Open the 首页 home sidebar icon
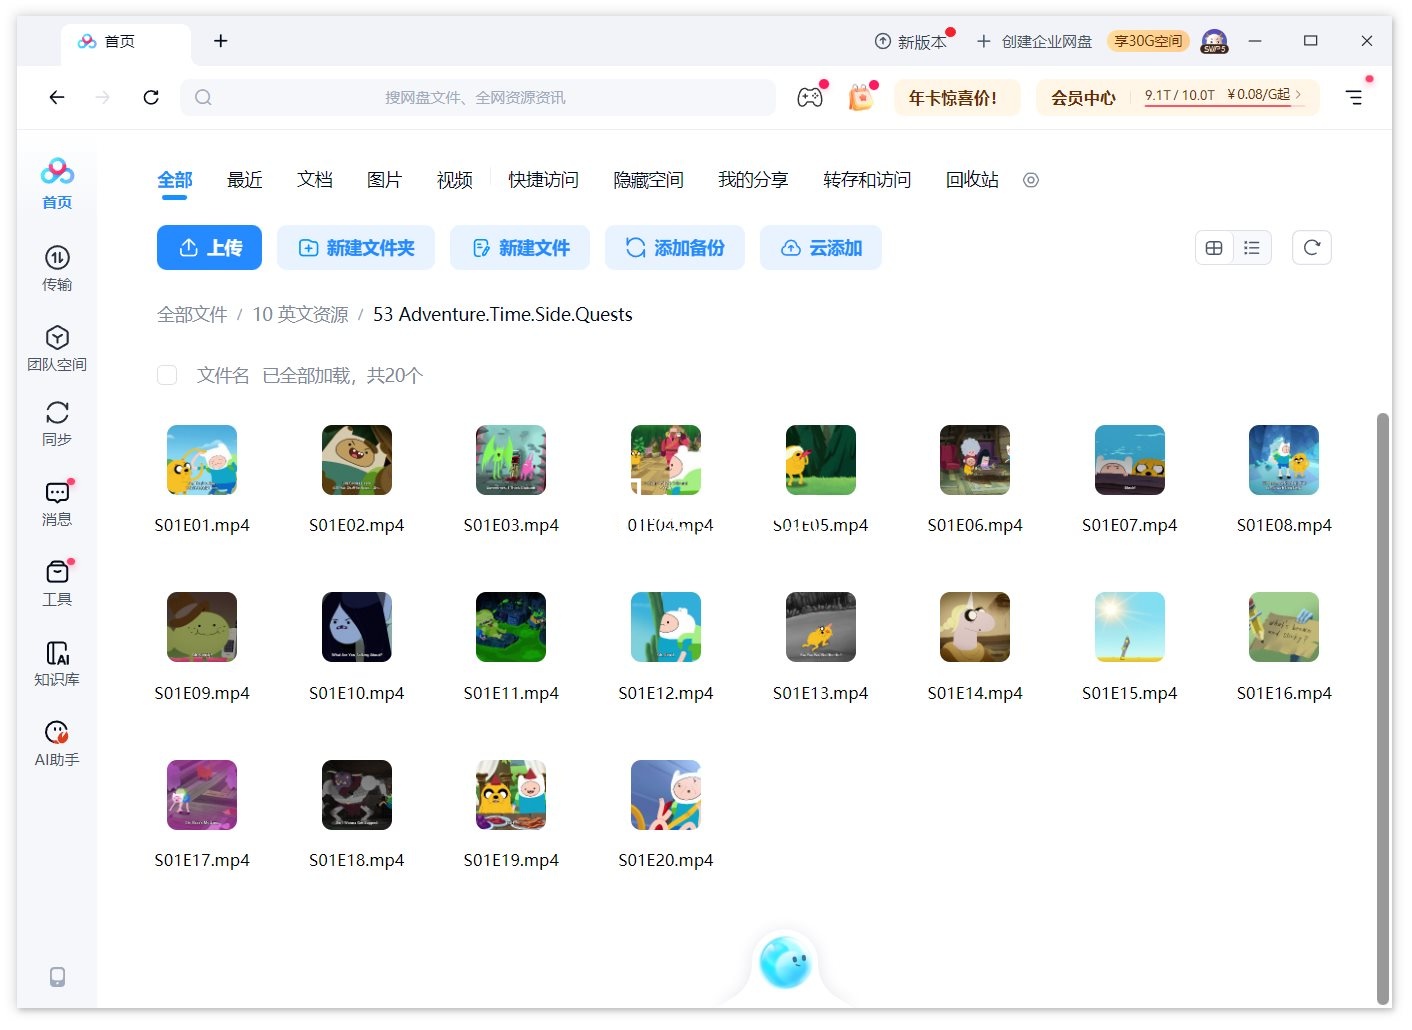The height and width of the screenshot is (1030, 1412). tap(57, 183)
